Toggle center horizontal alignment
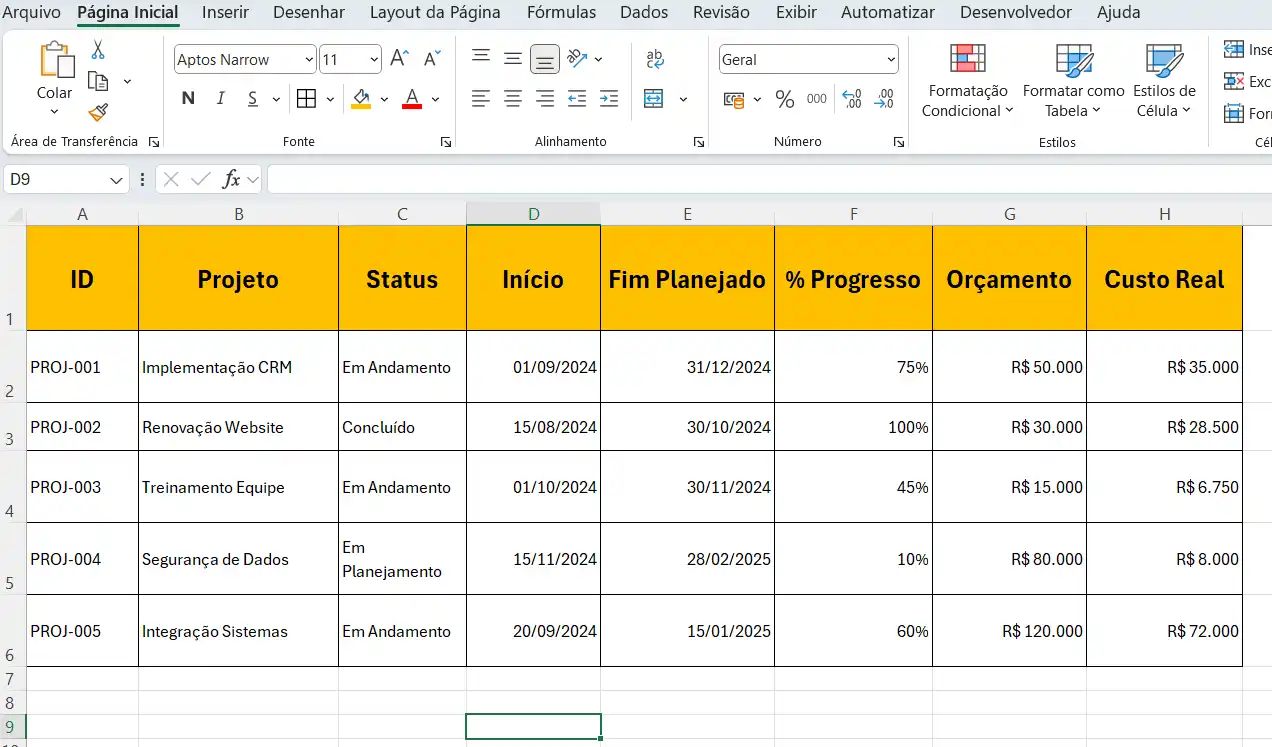Image resolution: width=1272 pixels, height=747 pixels. [x=513, y=98]
